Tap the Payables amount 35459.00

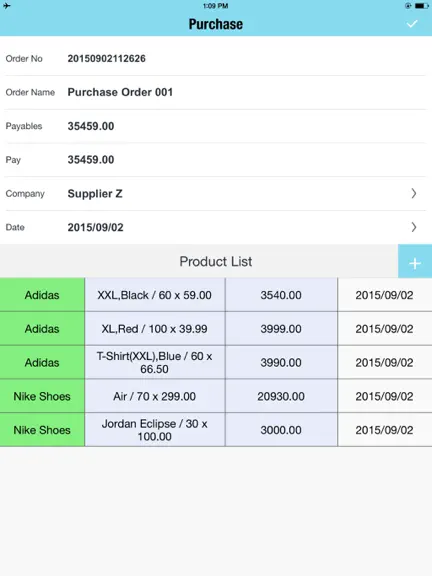click(x=91, y=126)
